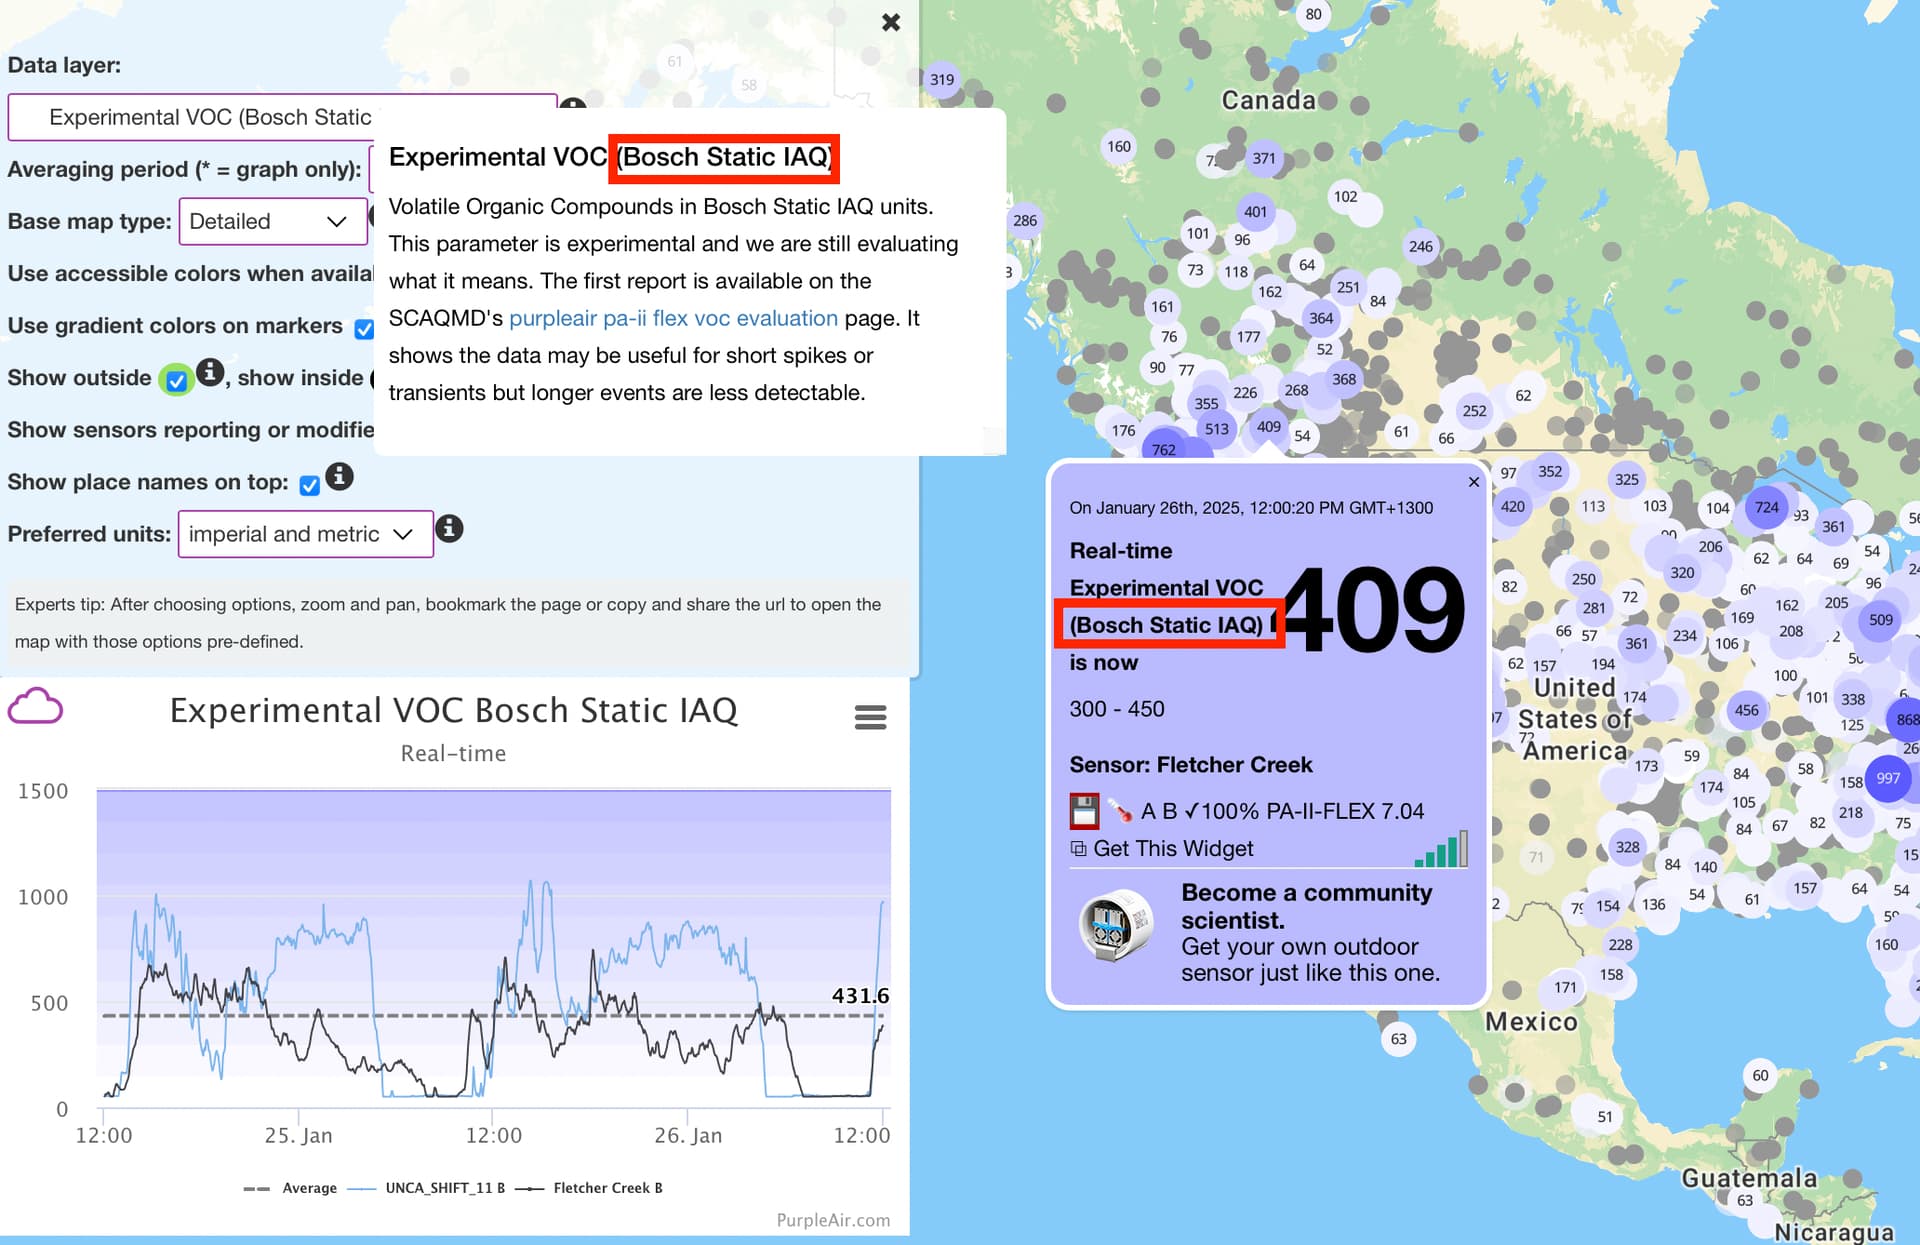
Task: Click the 300 - 450 range text
Action: [x=1117, y=709]
